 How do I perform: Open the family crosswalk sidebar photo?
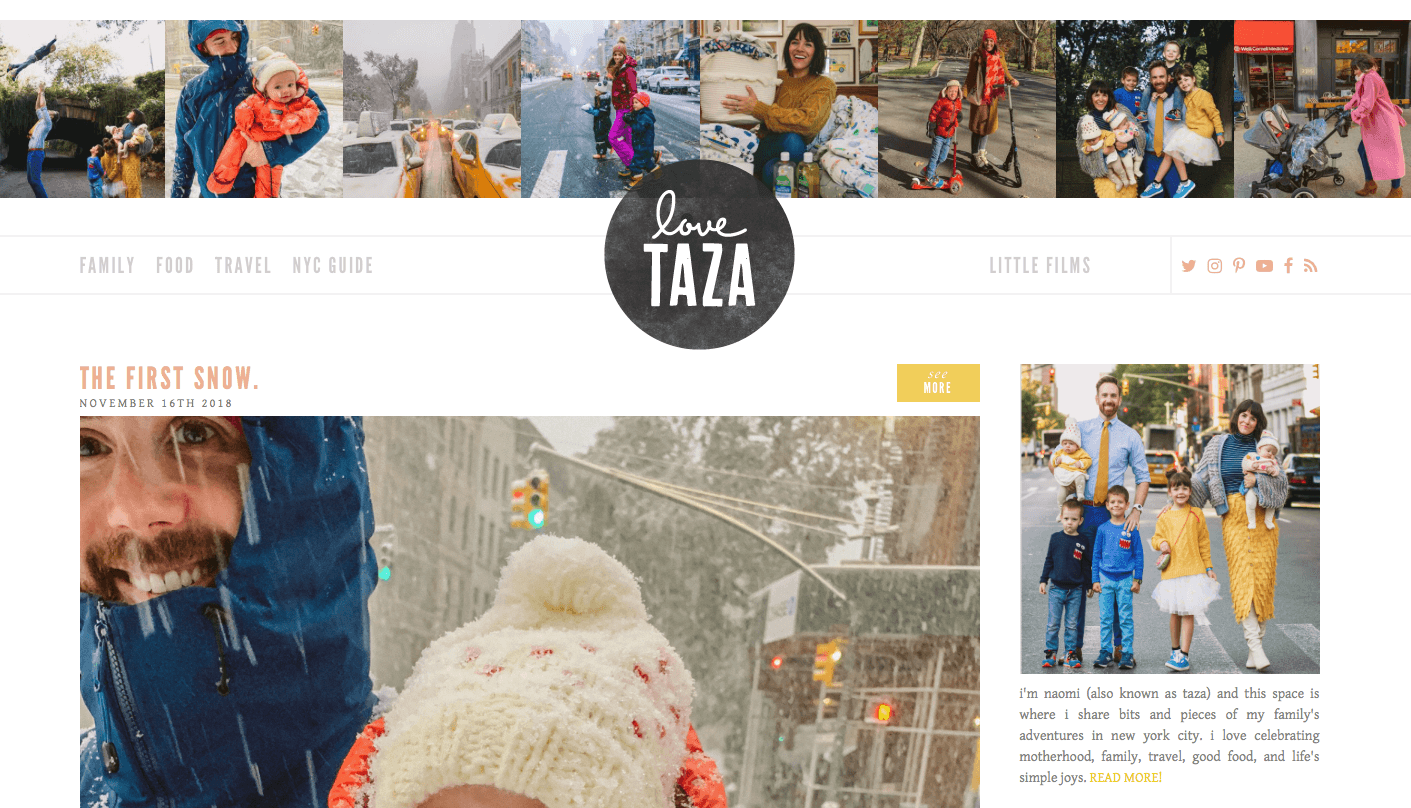point(1170,519)
